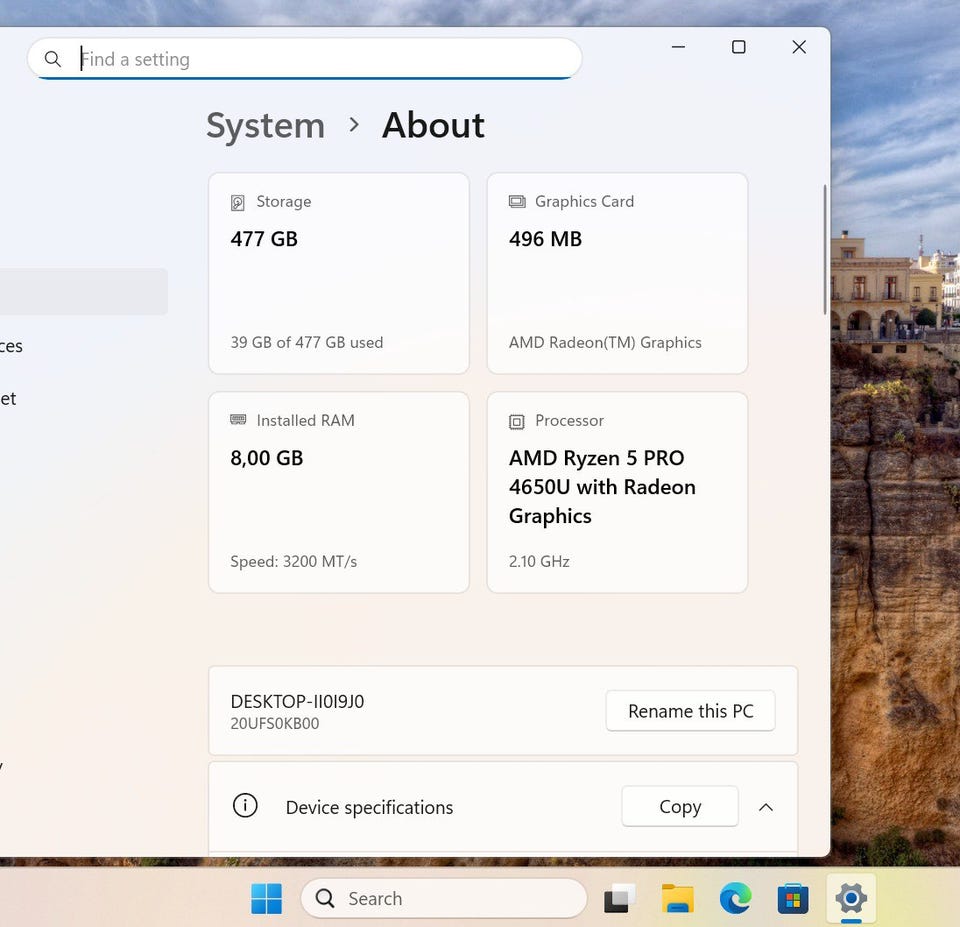This screenshot has height=927, width=960.
Task: Minimize the Settings window
Action: tap(678, 47)
